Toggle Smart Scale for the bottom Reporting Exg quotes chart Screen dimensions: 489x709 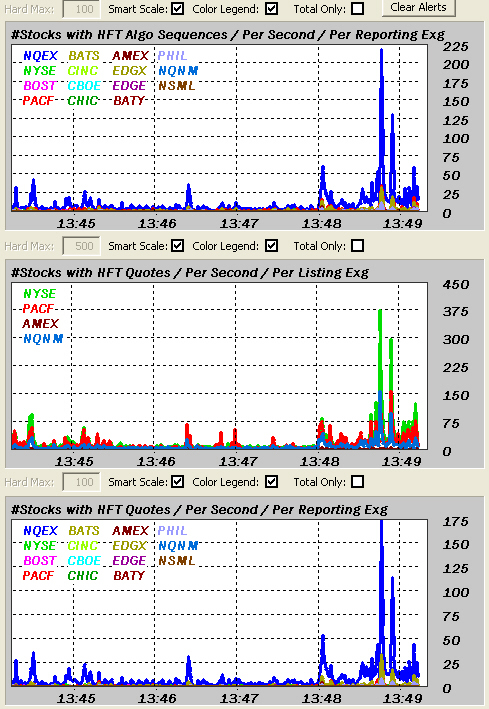(x=178, y=482)
